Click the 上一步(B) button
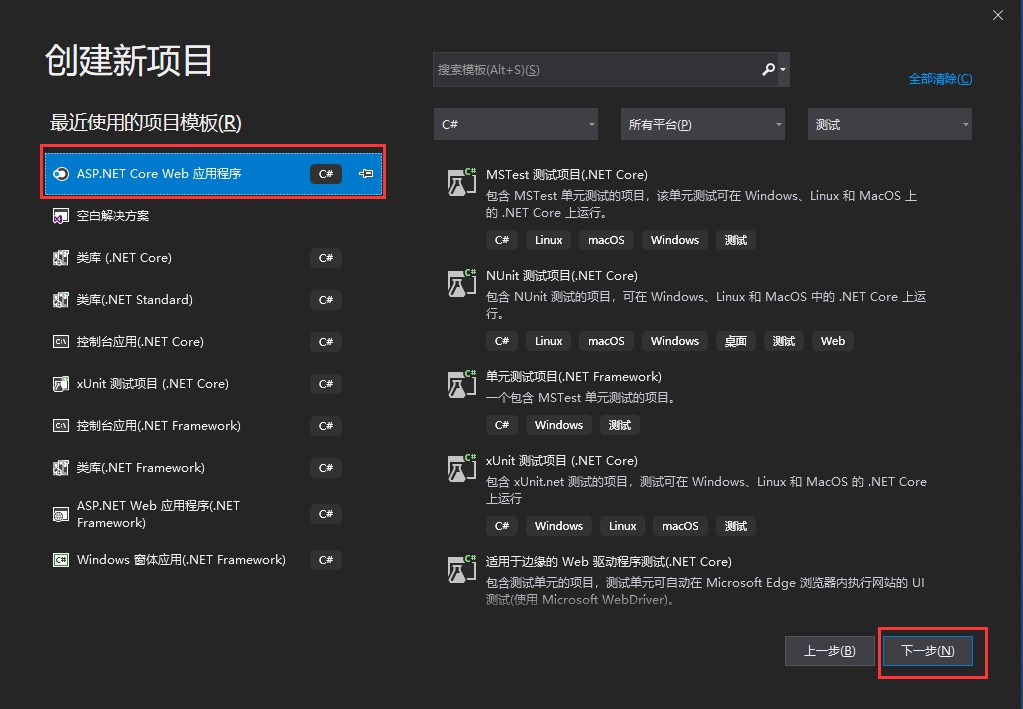Viewport: 1023px width, 709px height. point(829,650)
